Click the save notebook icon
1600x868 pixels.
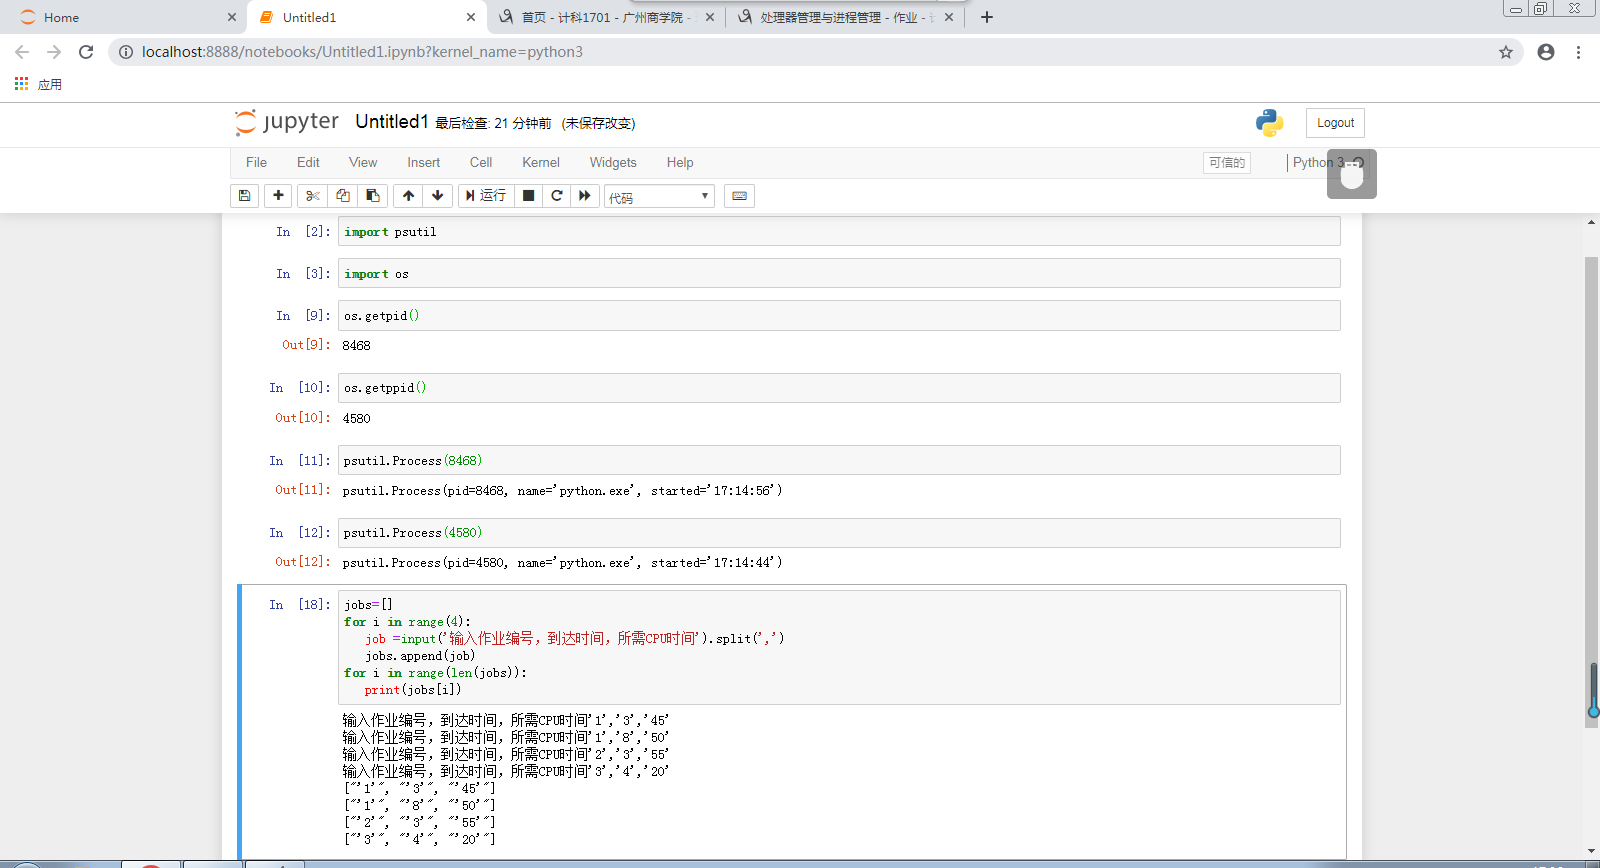pyautogui.click(x=244, y=196)
